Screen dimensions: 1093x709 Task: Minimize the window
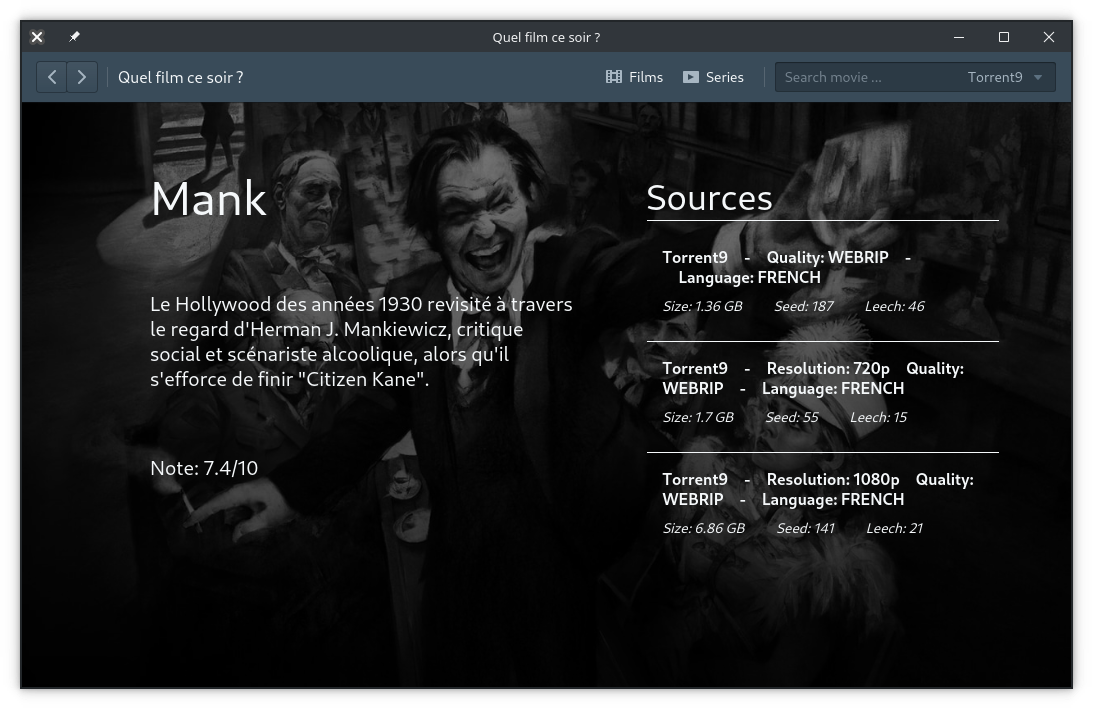959,37
